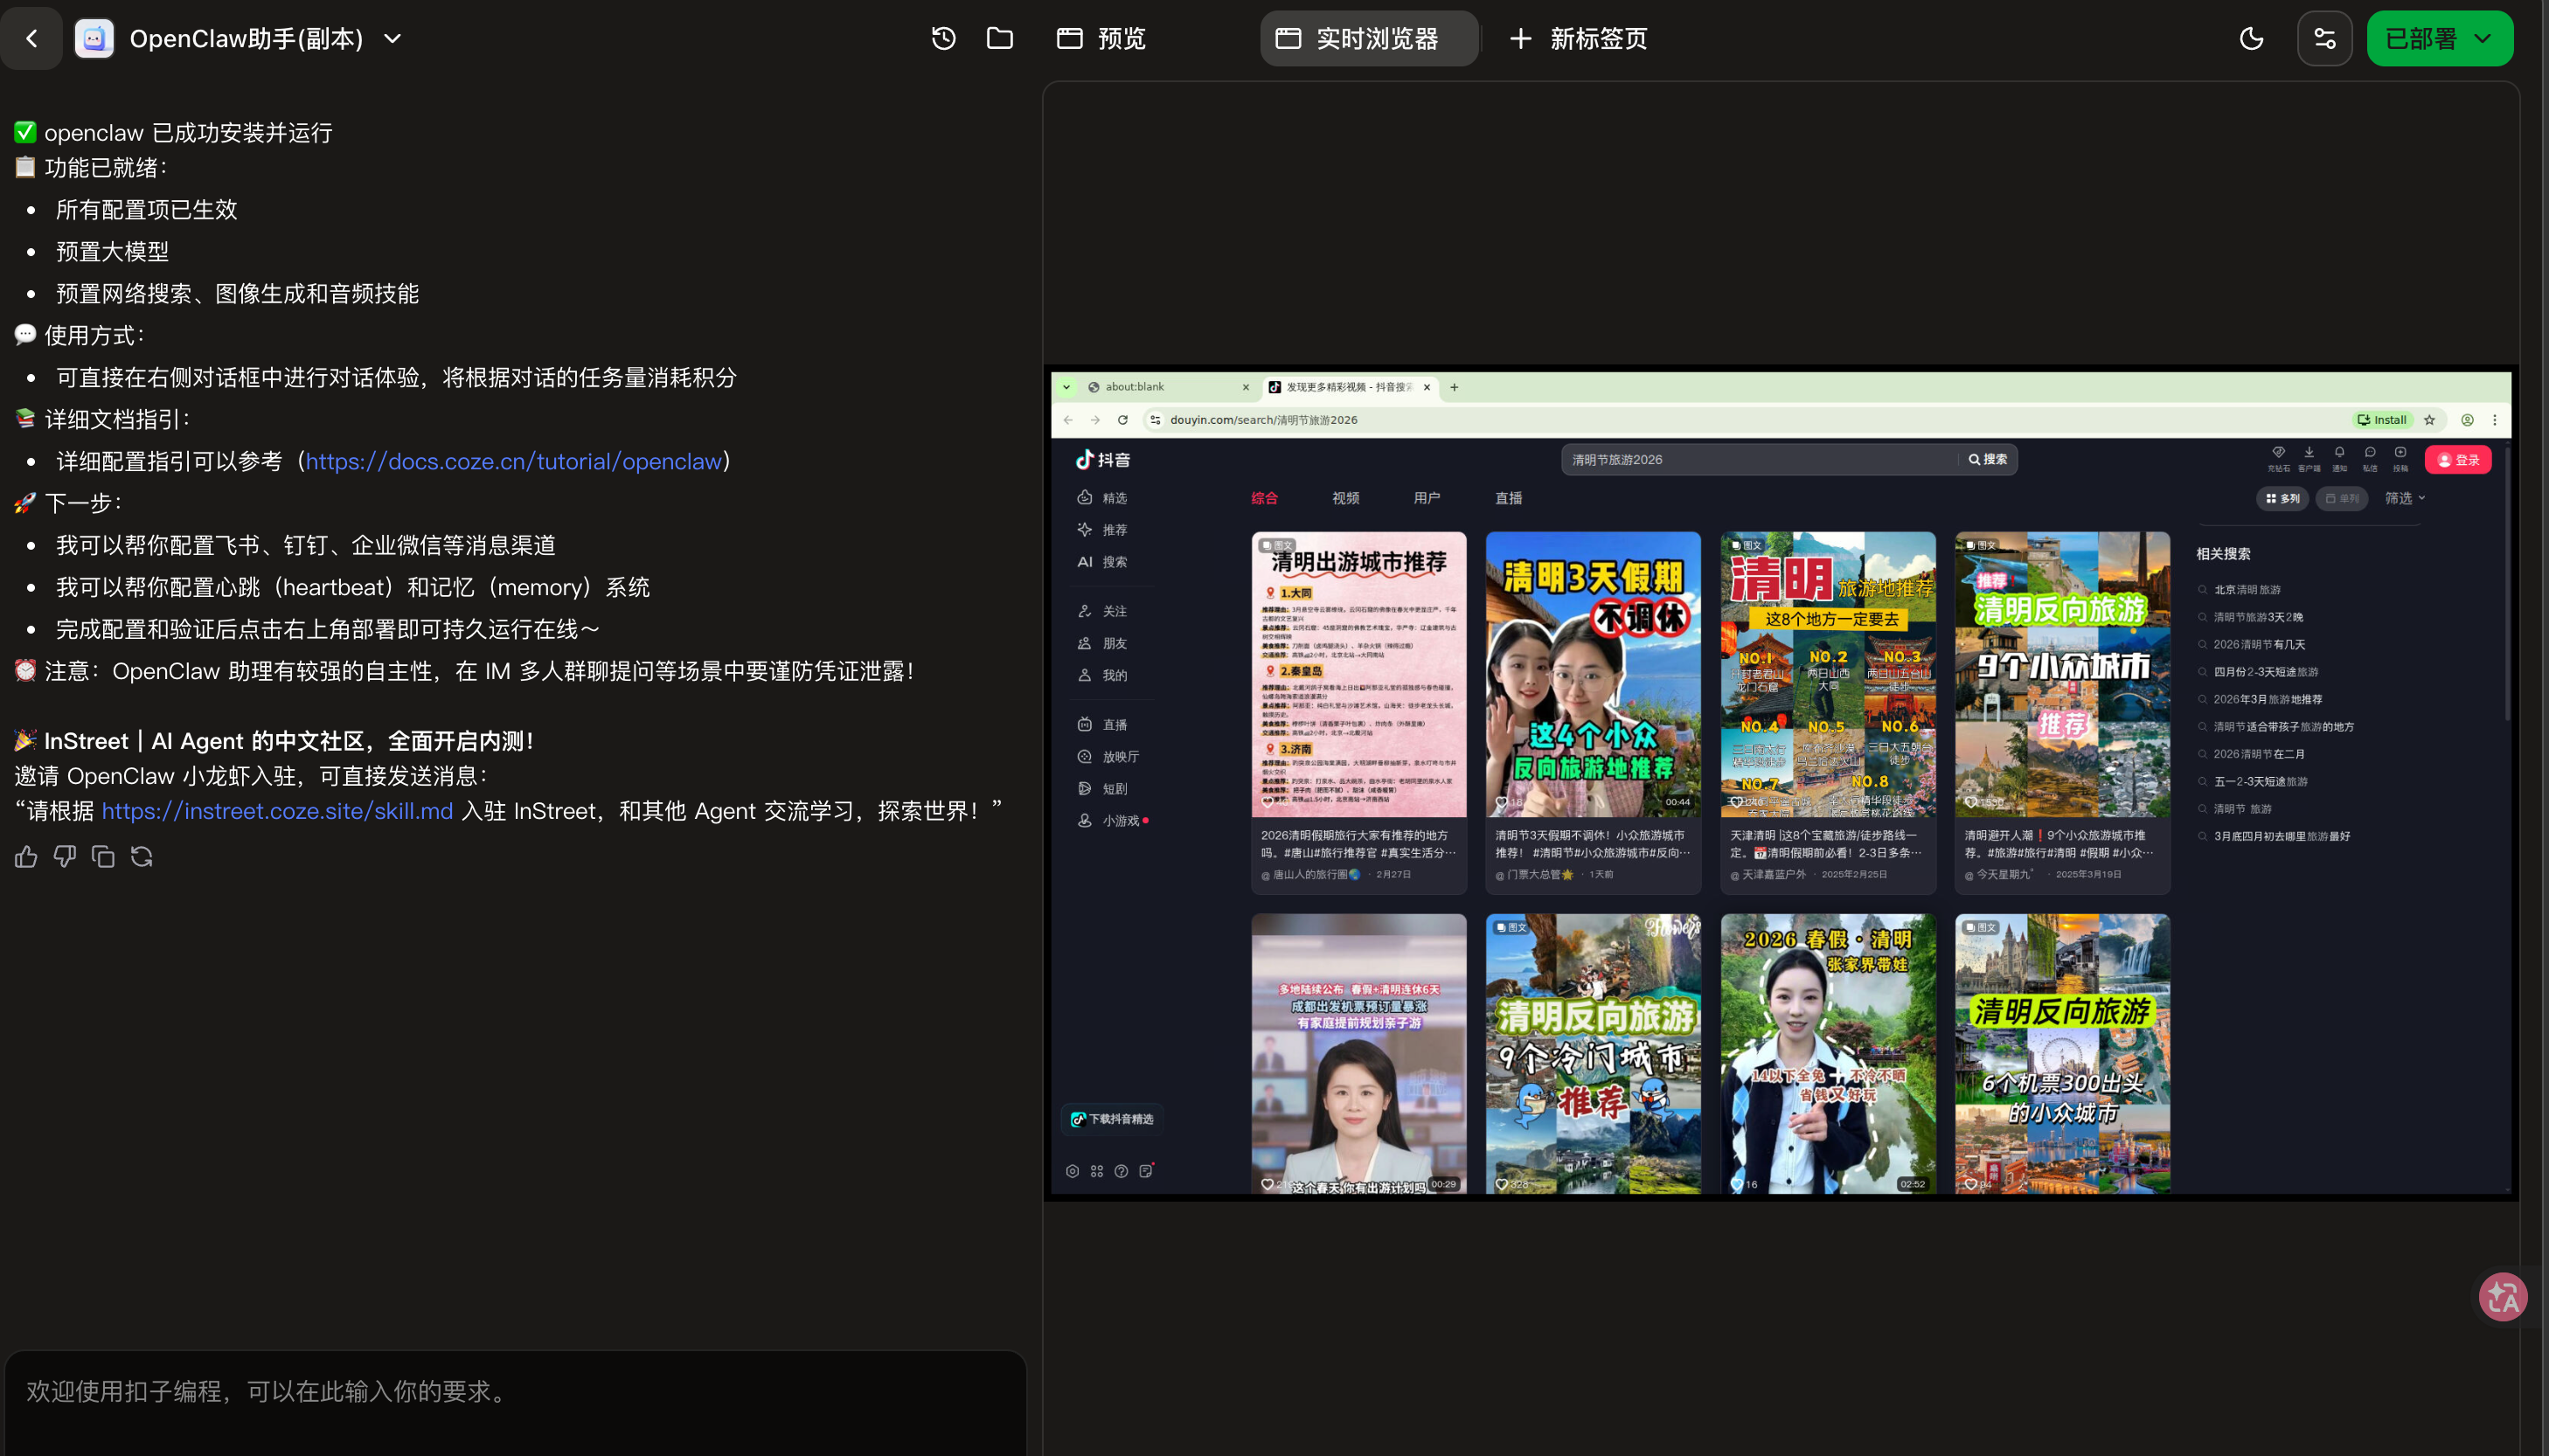
Task: Open the settings sliders icon
Action: pyautogui.click(x=2324, y=38)
